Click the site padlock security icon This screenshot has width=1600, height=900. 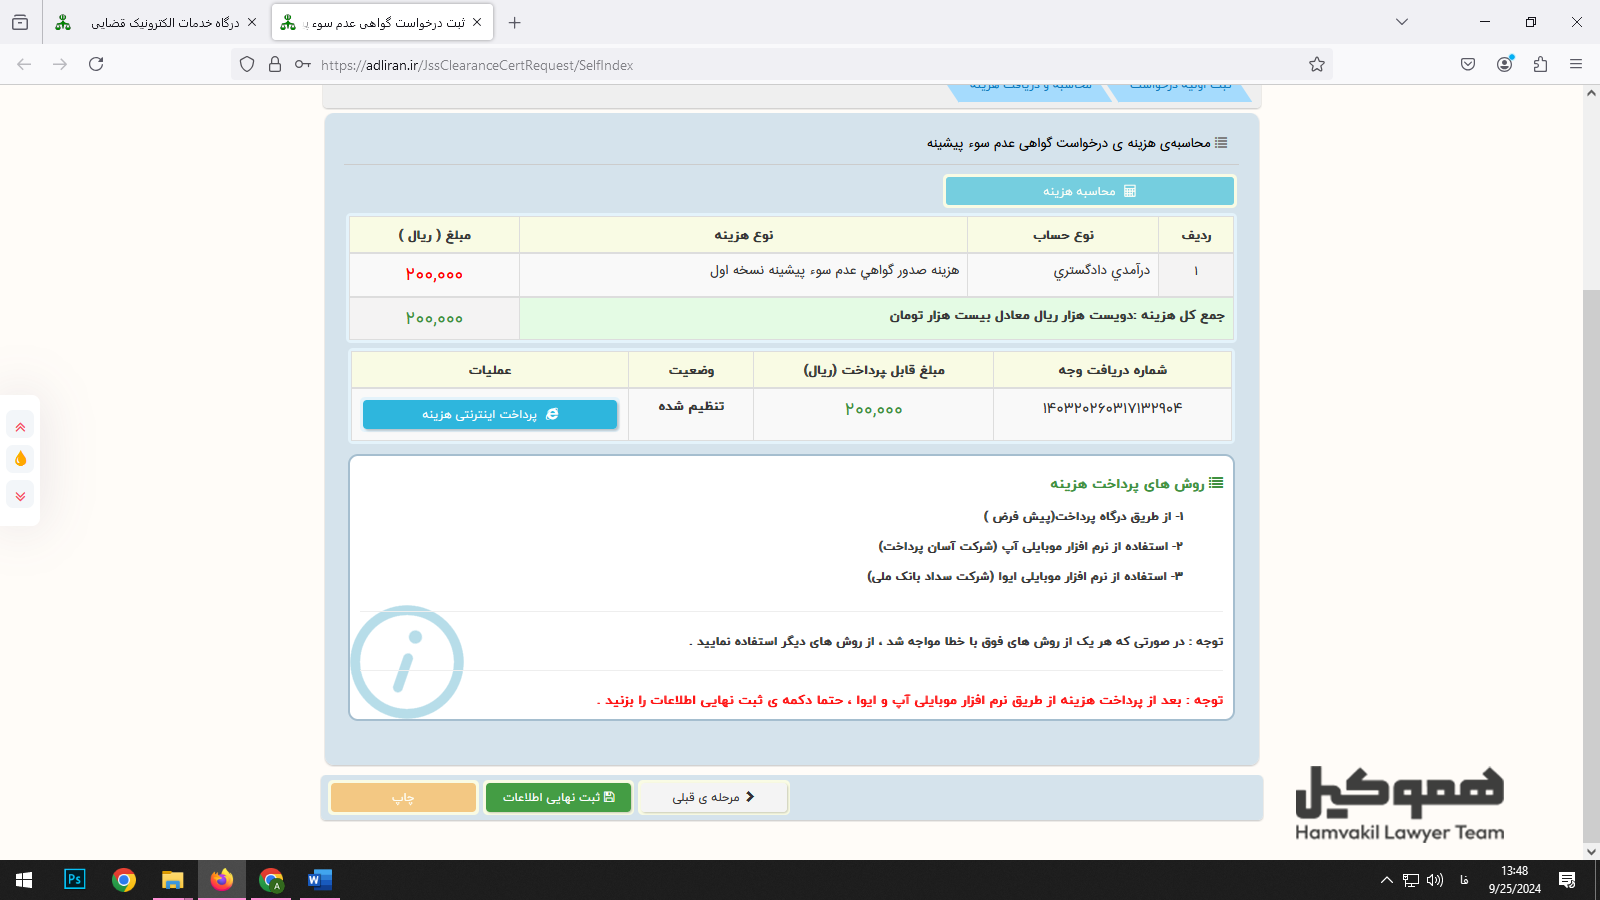point(275,65)
